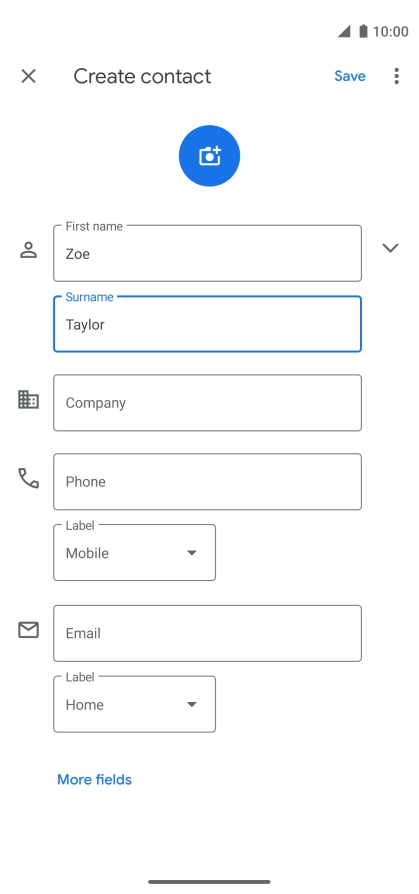Screen dimensions: 419x894
Task: Tap the bottom navigation gesture handle
Action: pyautogui.click(x=209, y=881)
